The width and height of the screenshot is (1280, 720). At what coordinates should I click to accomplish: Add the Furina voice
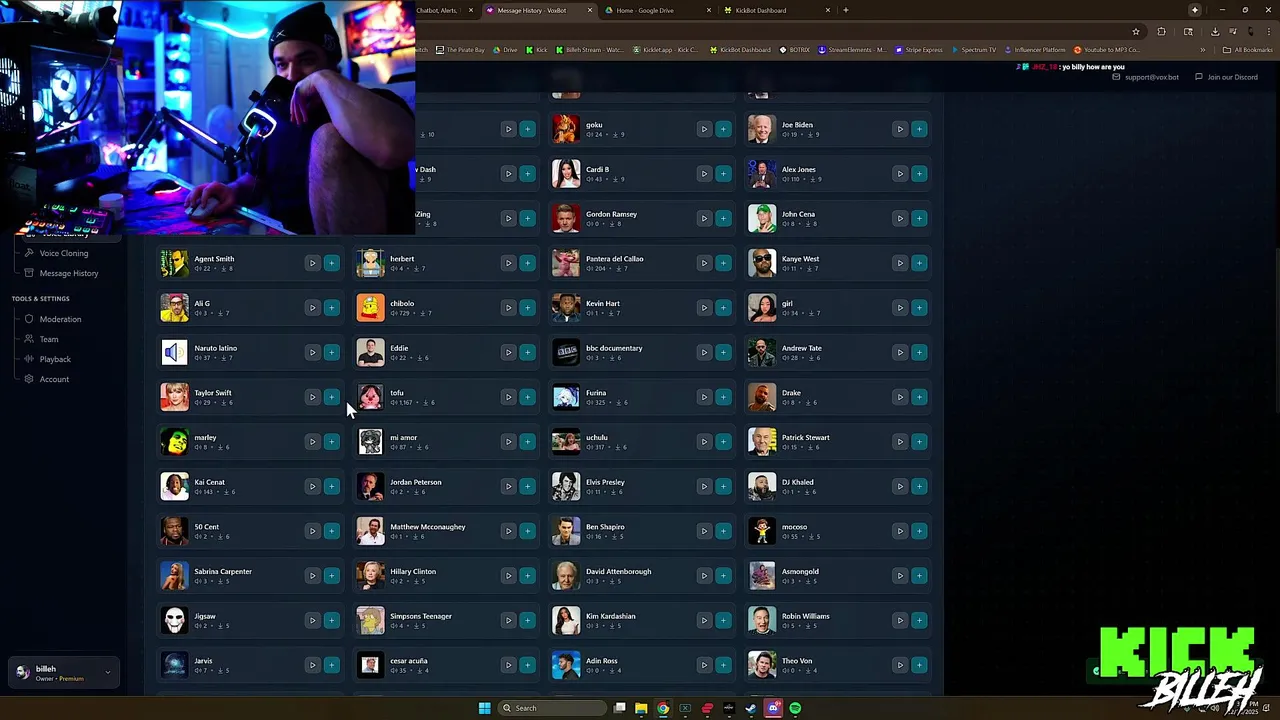723,397
